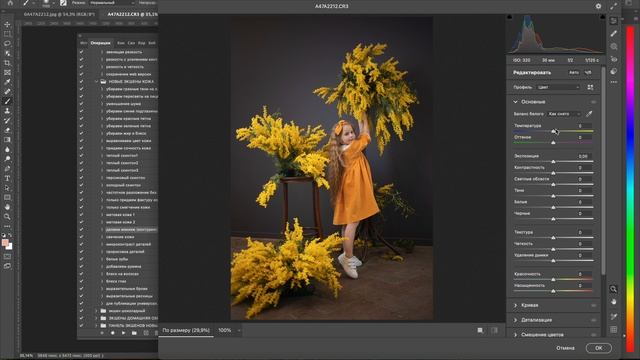Select the Type tool
Image resolution: width=640 pixels, height=360 pixels.
point(7,178)
